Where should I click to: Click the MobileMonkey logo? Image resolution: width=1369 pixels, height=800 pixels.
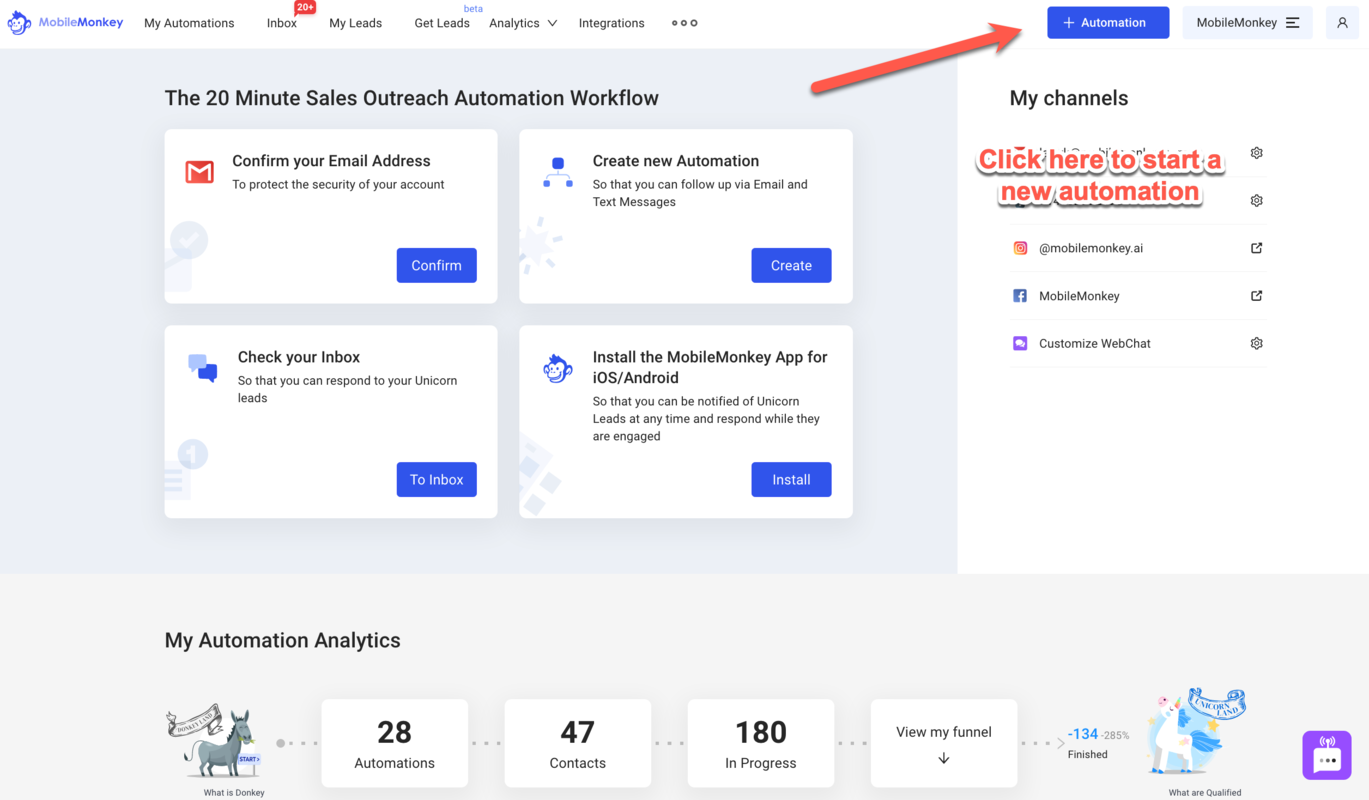[65, 22]
